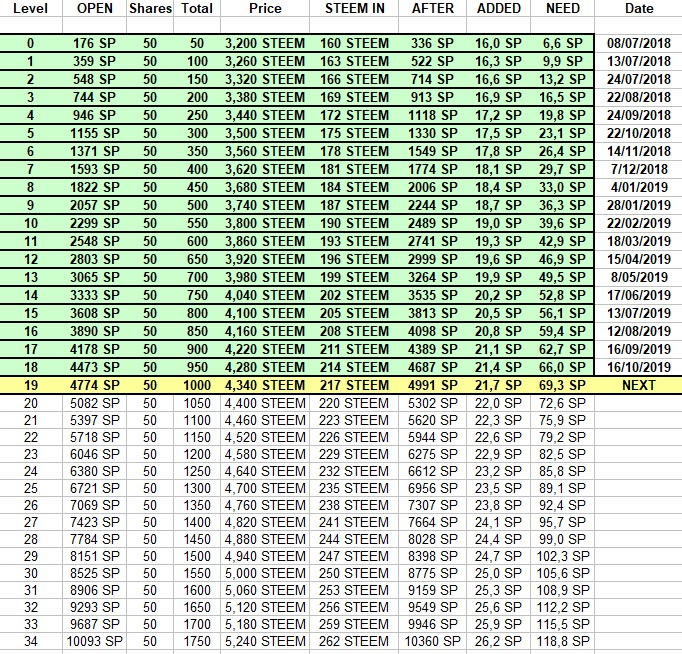Image resolution: width=682 pixels, height=654 pixels.
Task: Select the Date column header
Action: tap(639, 8)
